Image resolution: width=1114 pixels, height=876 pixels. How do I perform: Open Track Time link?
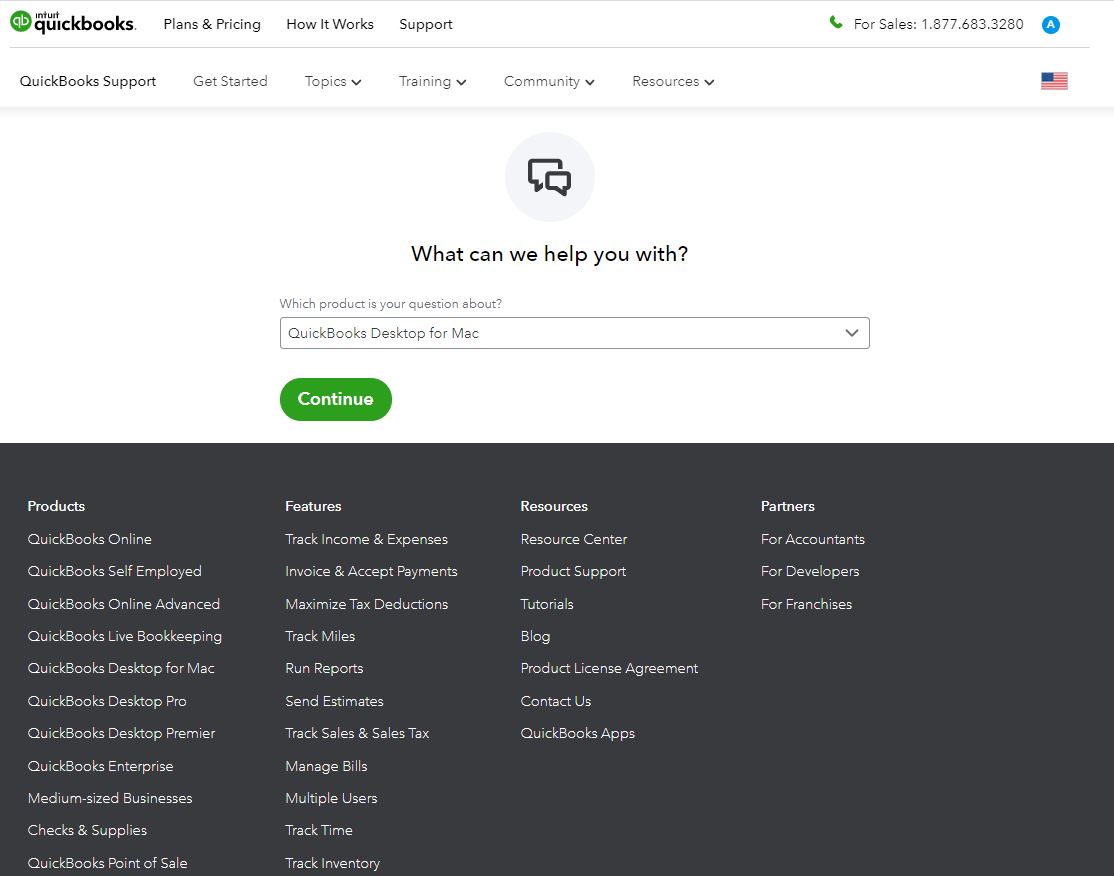[x=318, y=831]
